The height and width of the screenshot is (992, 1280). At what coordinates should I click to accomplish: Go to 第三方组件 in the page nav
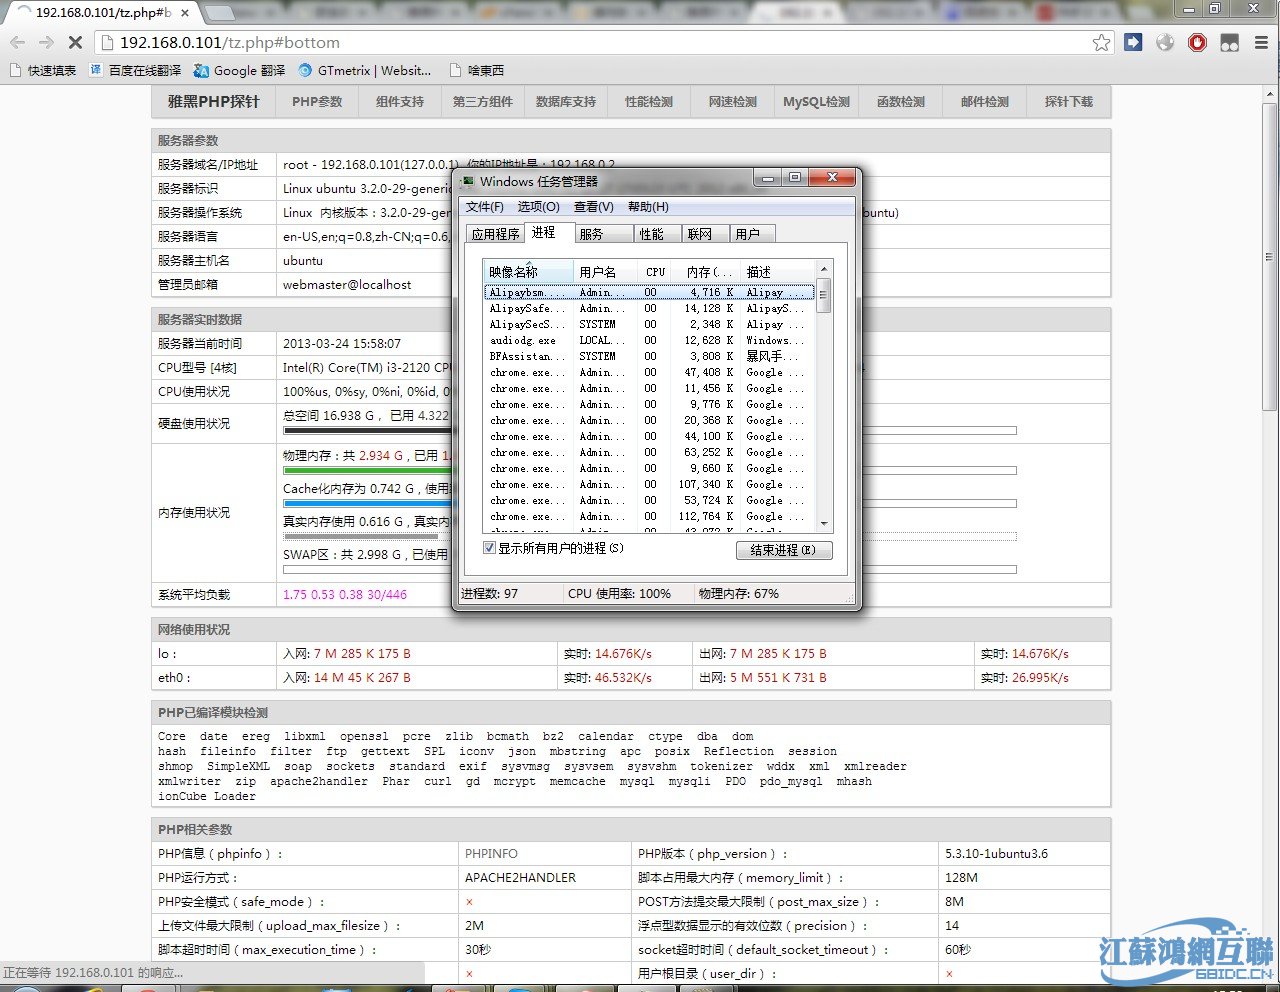coord(482,102)
